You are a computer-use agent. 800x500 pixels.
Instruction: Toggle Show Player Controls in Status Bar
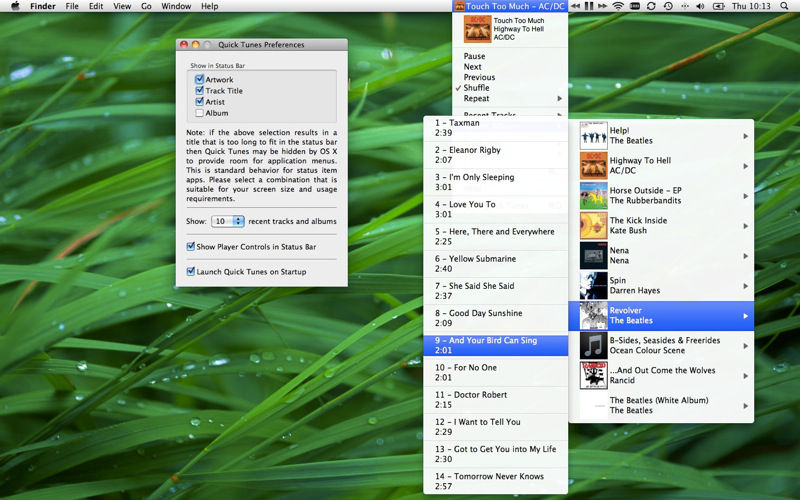(191, 246)
